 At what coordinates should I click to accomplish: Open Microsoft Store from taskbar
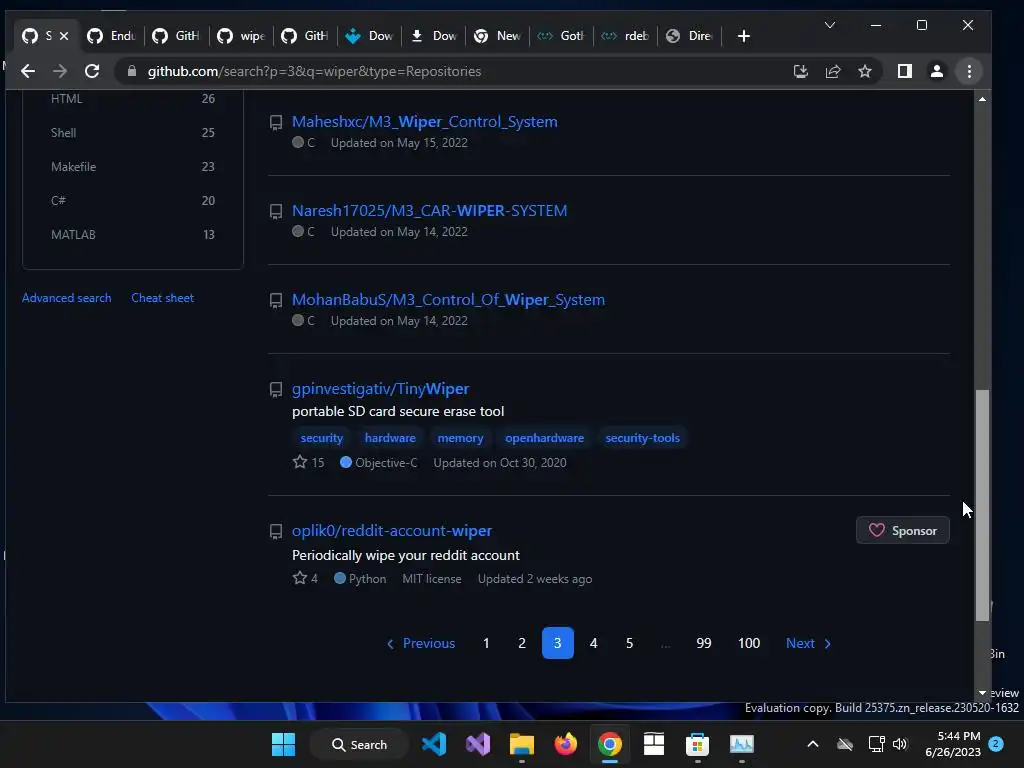697,744
